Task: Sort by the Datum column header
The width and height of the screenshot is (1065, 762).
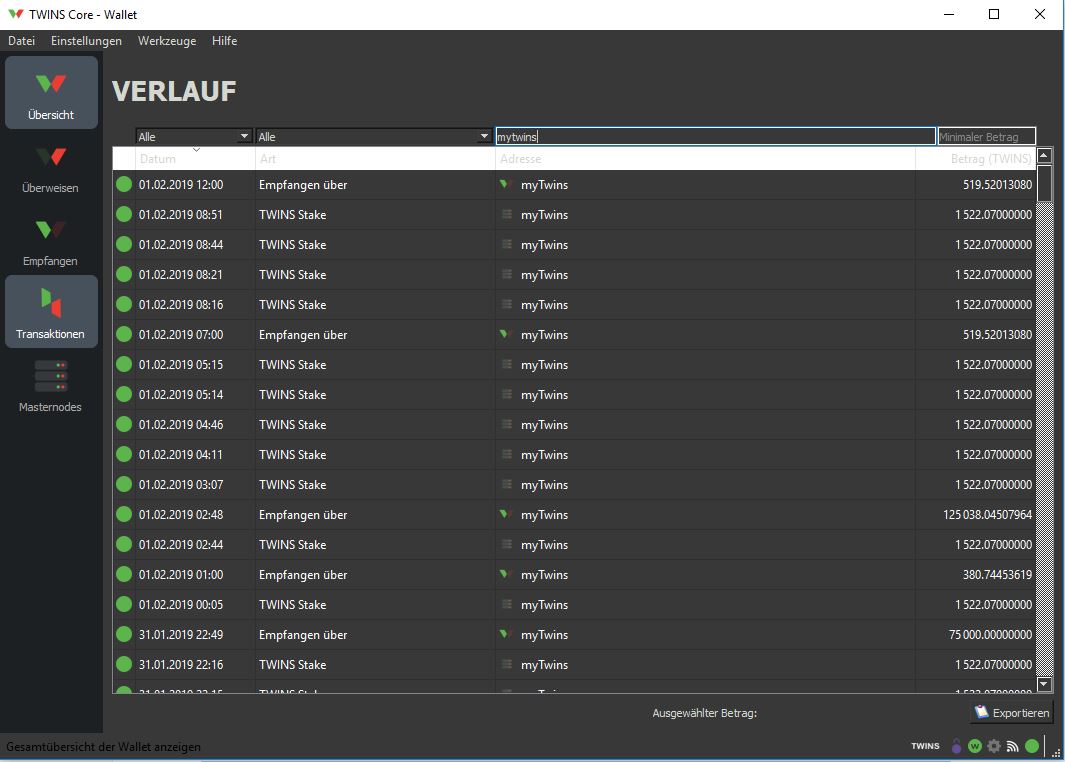Action: tap(195, 158)
